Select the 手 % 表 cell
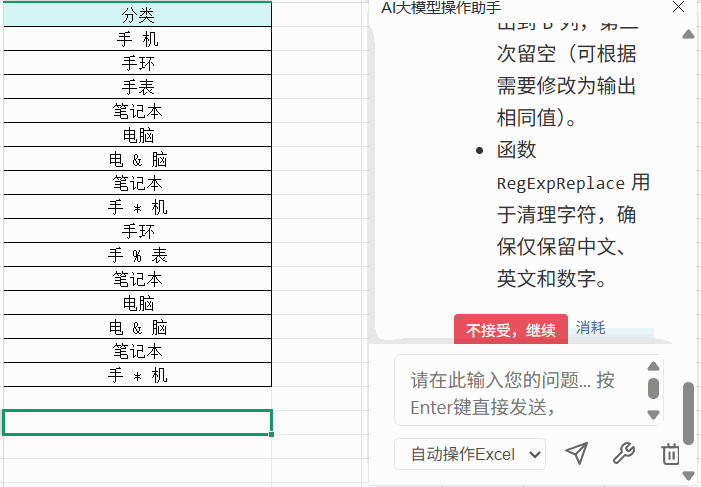Screen dimensions: 701x487 137,255
